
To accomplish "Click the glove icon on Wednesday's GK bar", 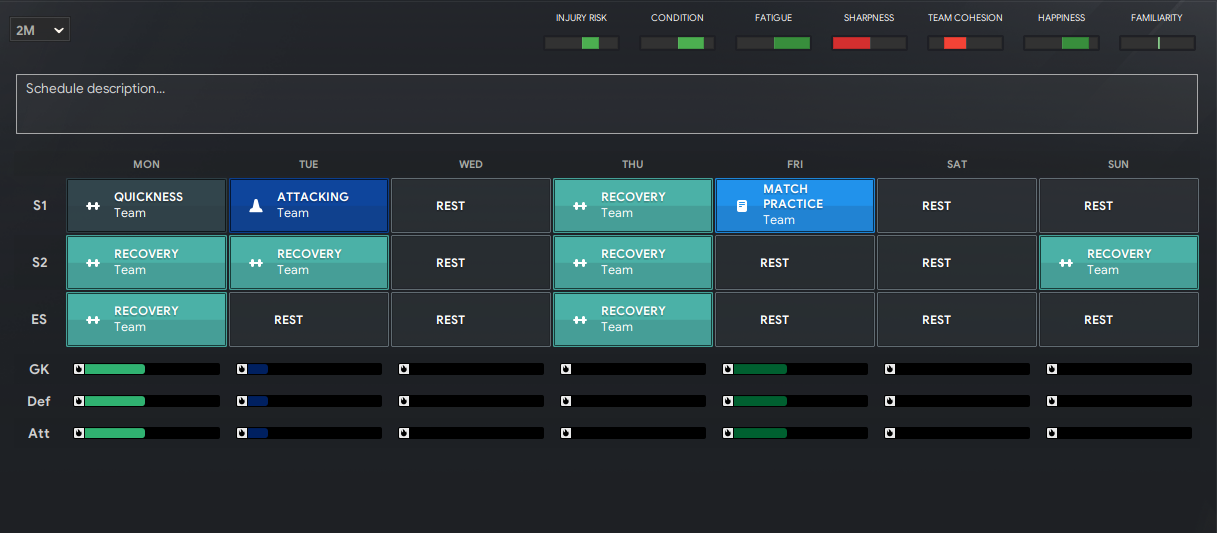I will coord(403,369).
